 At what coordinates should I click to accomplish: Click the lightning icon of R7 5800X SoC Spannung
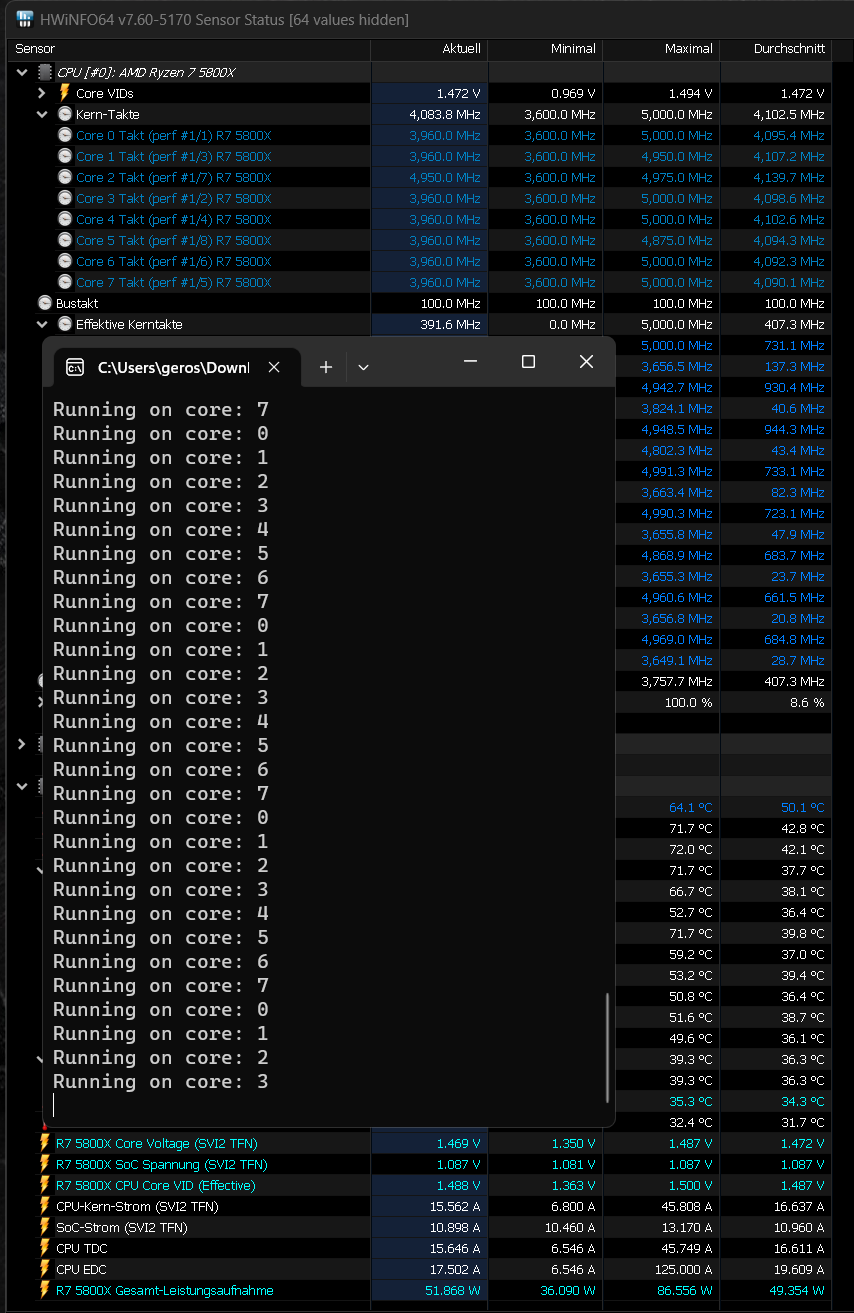(45, 1164)
